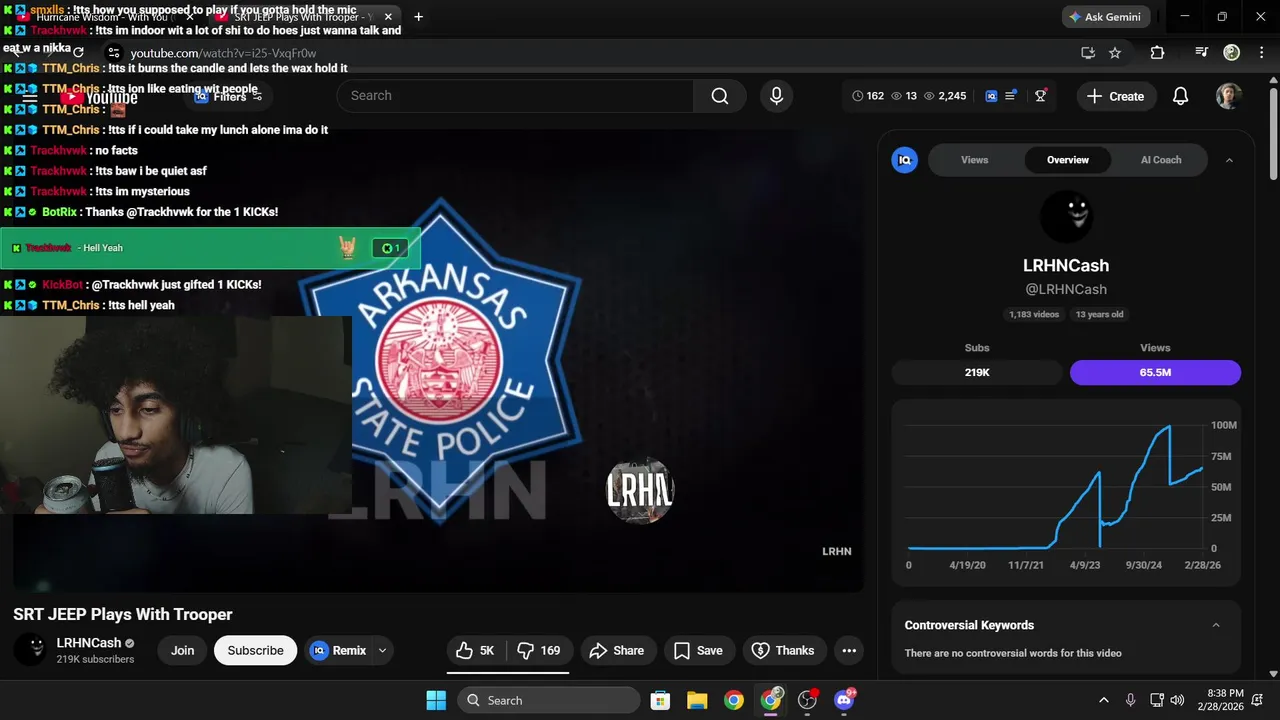1280x720 pixels.
Task: Select the Subs 219K chart option
Action: 977,373
